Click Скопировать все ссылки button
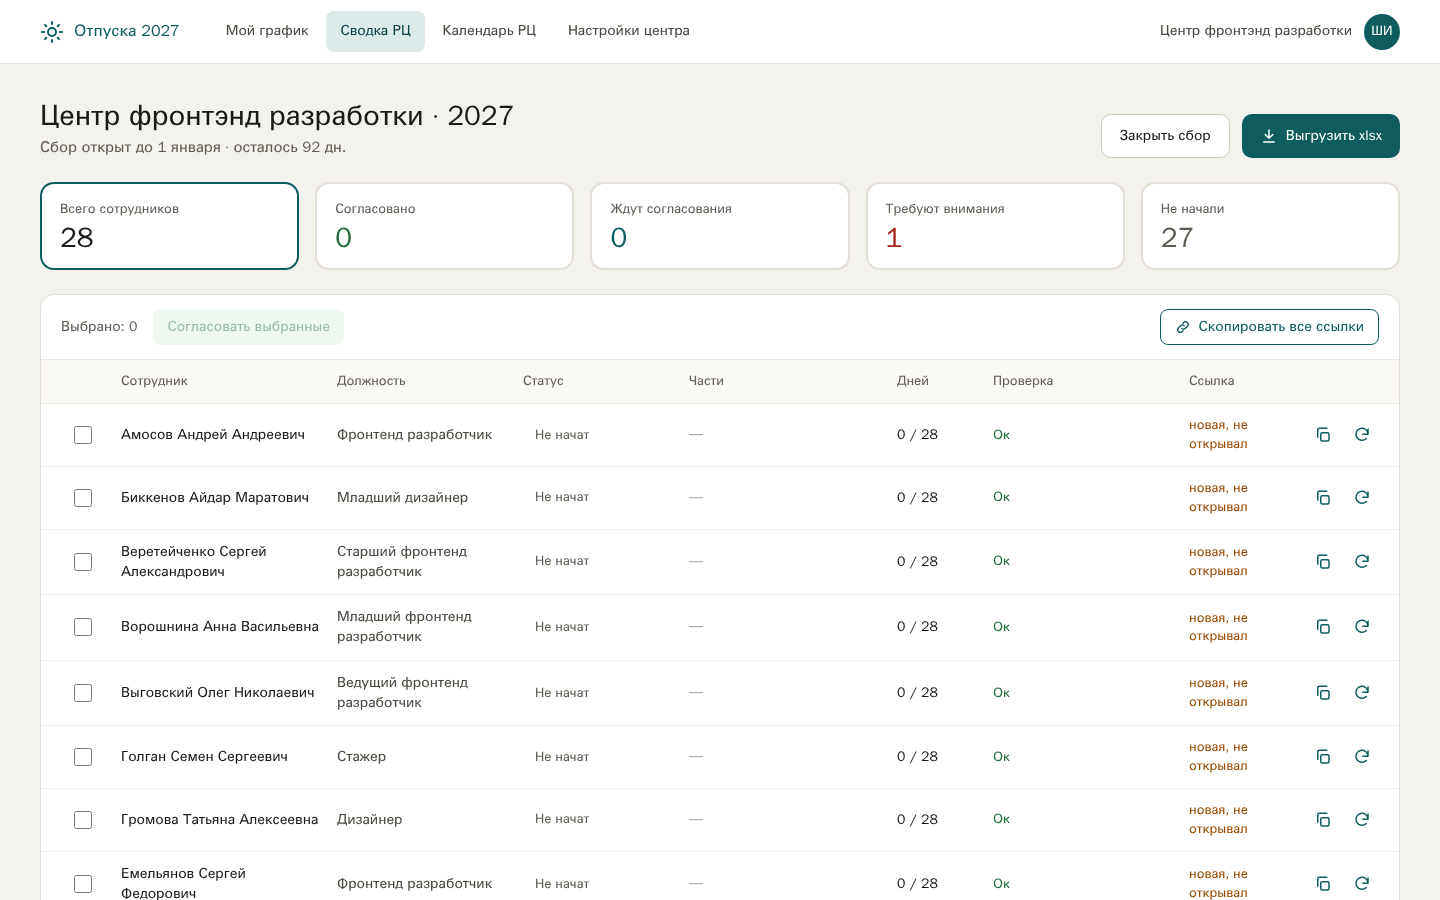The height and width of the screenshot is (900, 1440). click(x=1269, y=327)
